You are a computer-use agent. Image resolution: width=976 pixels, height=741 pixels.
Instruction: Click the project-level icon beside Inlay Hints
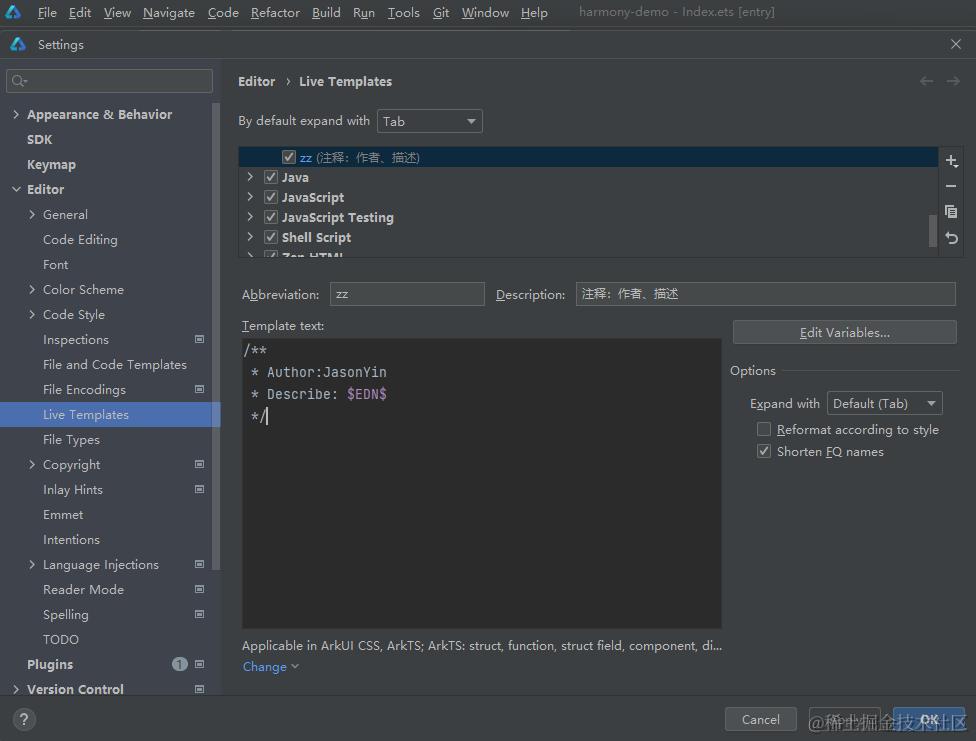(199, 489)
